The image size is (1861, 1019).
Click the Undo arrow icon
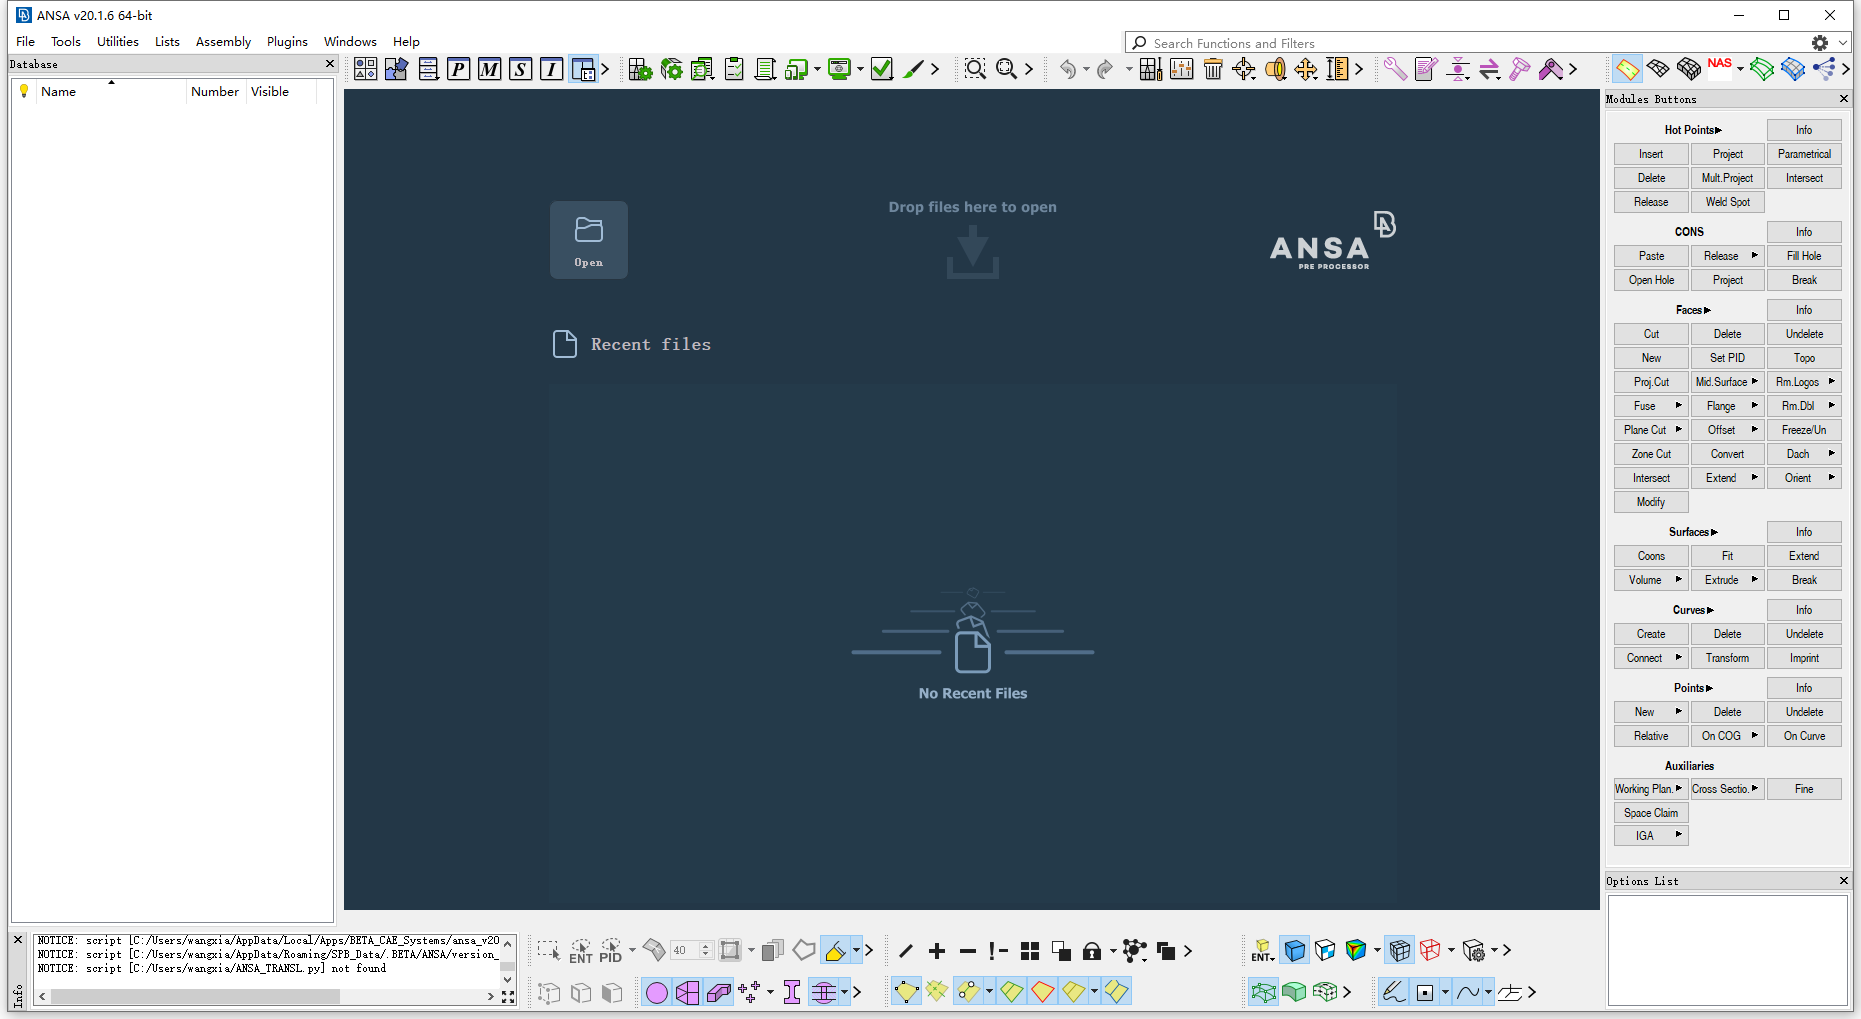[1068, 69]
